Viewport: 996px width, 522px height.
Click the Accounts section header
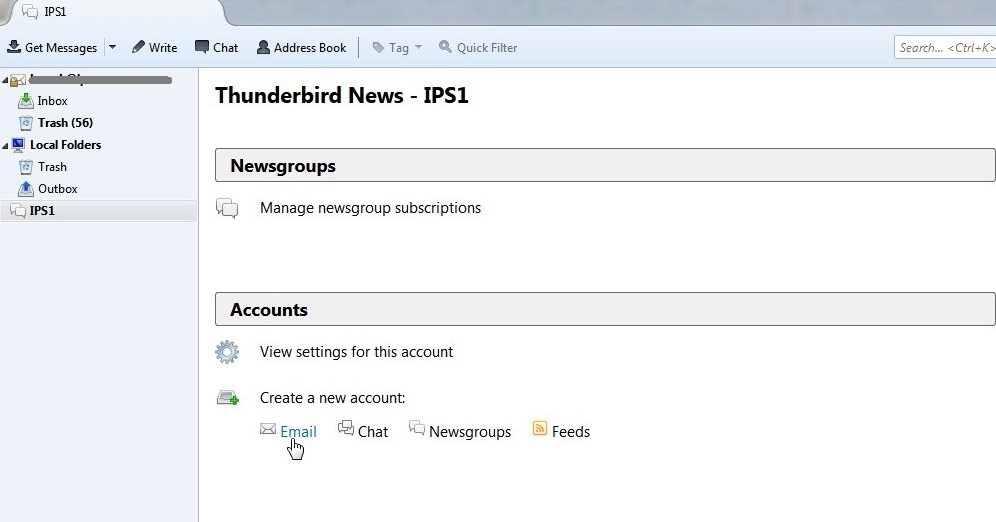click(605, 309)
